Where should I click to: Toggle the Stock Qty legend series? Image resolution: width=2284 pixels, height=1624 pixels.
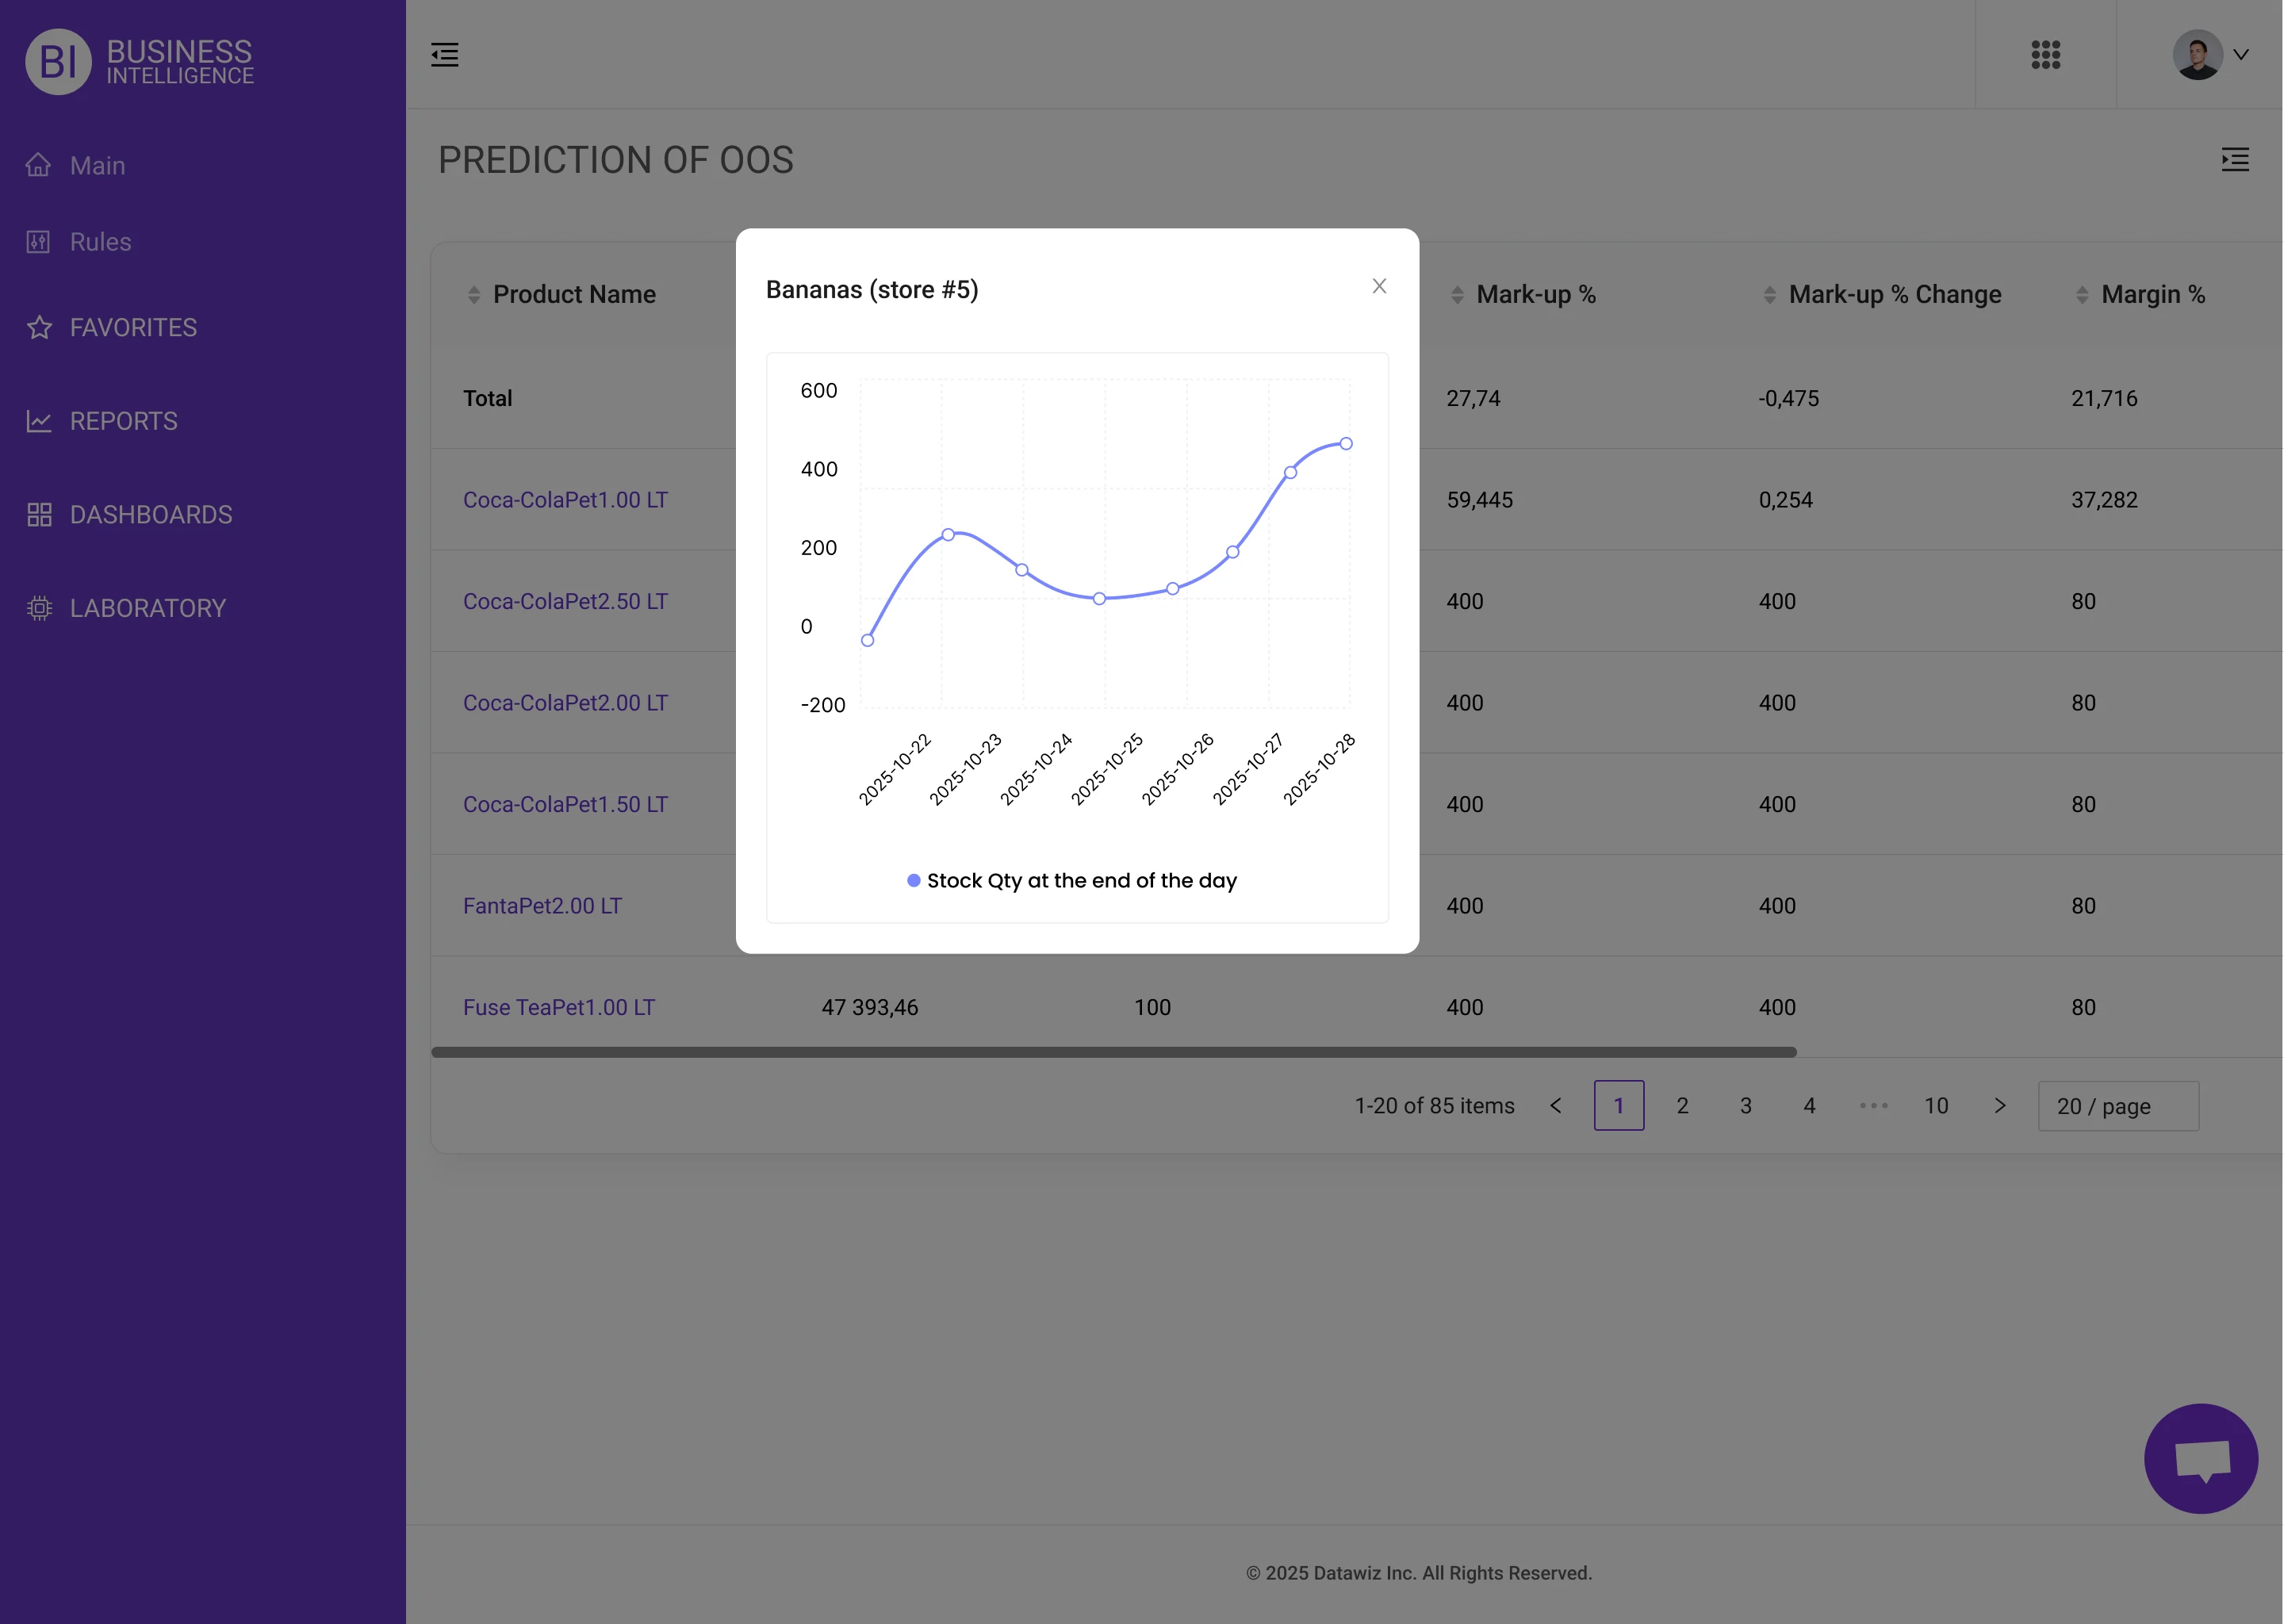pyautogui.click(x=1072, y=881)
